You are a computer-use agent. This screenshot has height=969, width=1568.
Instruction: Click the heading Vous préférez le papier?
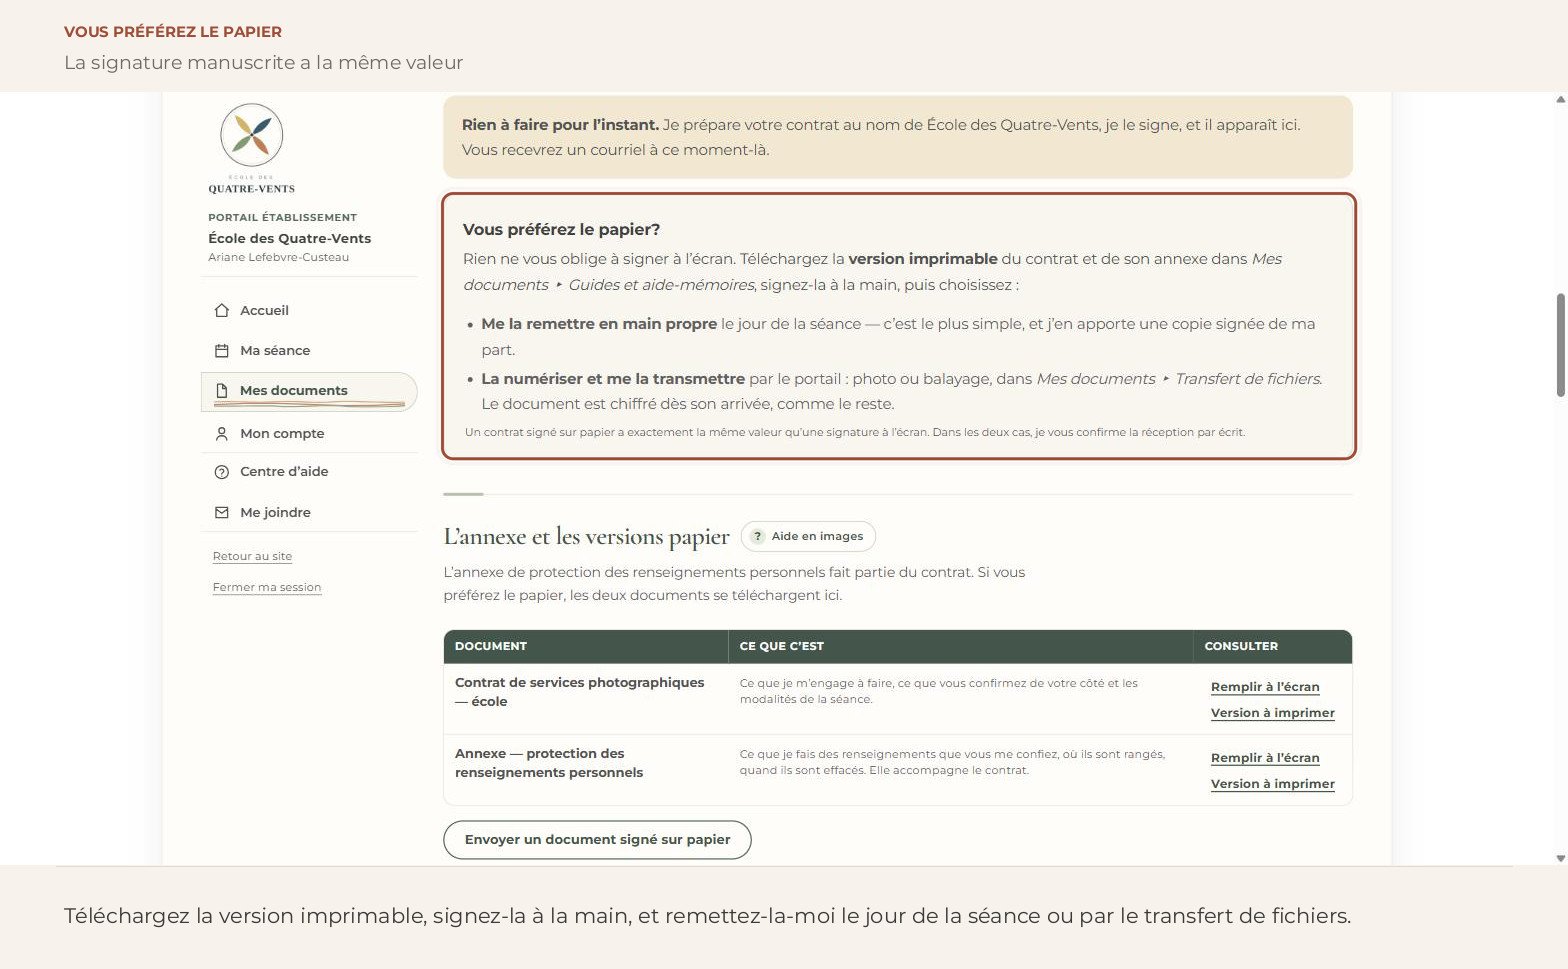pos(561,230)
